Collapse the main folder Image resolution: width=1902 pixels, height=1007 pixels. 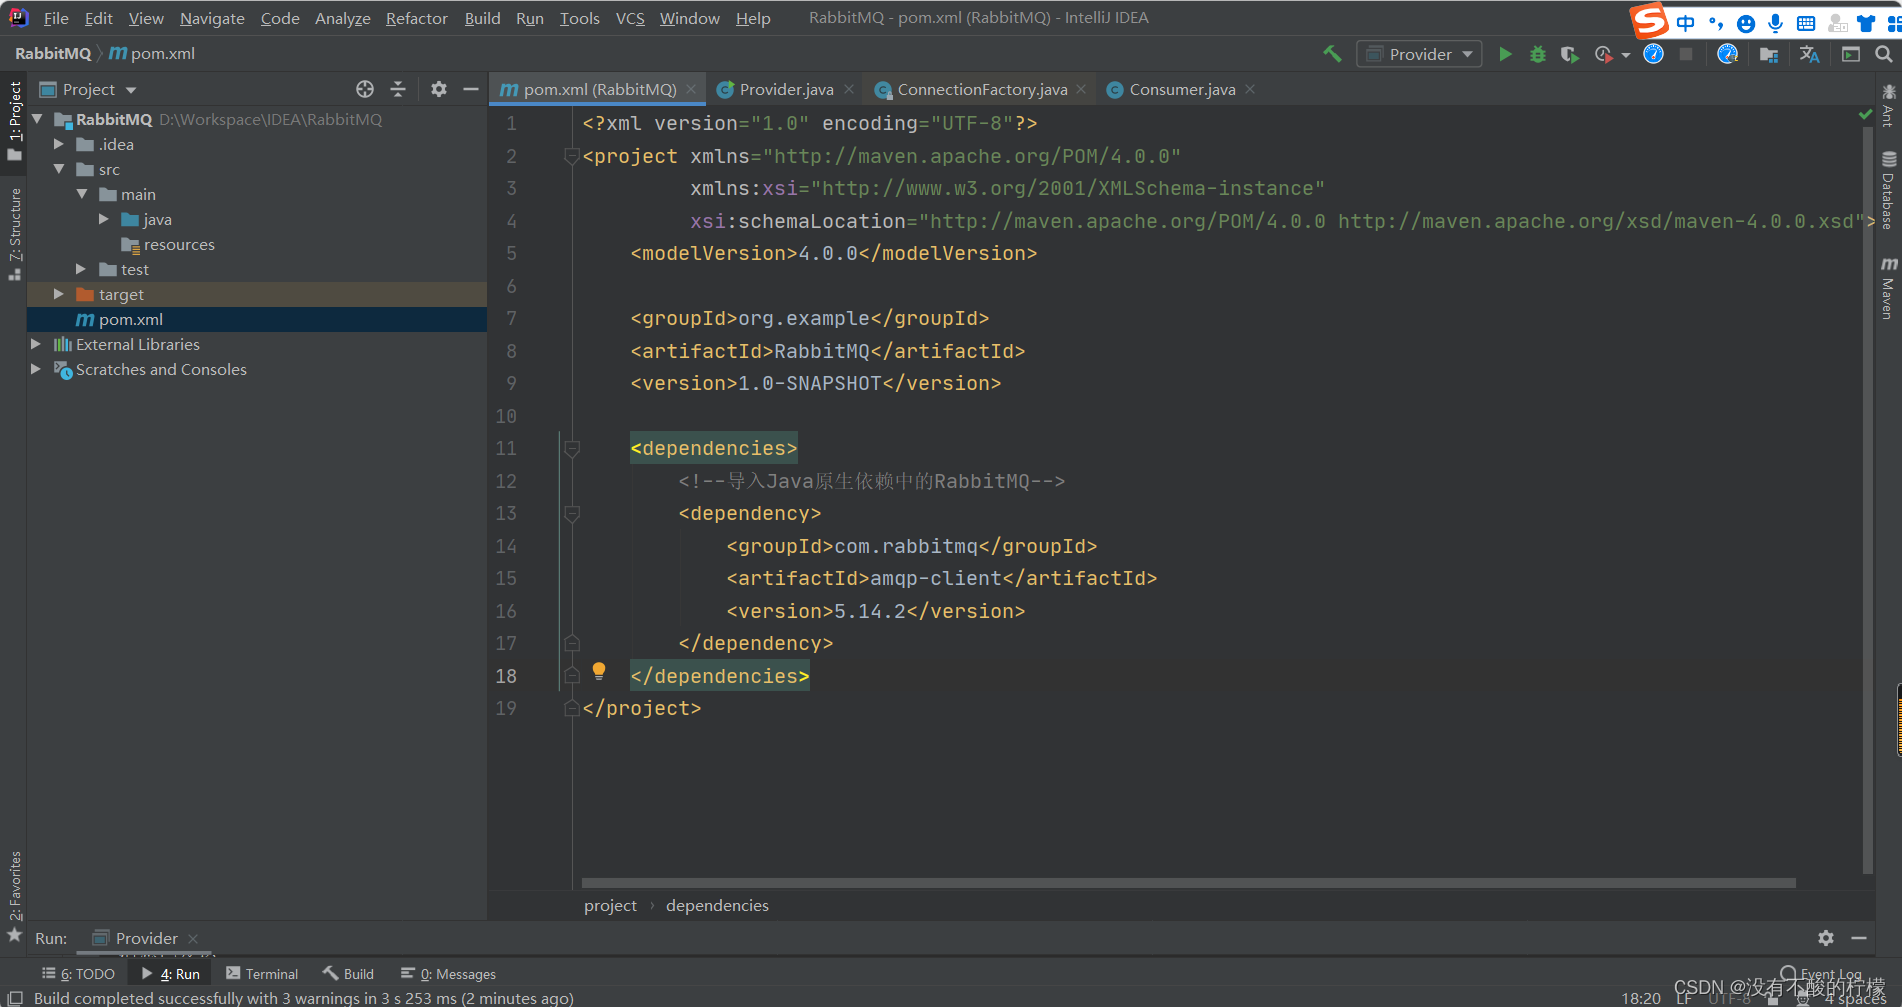(x=82, y=194)
